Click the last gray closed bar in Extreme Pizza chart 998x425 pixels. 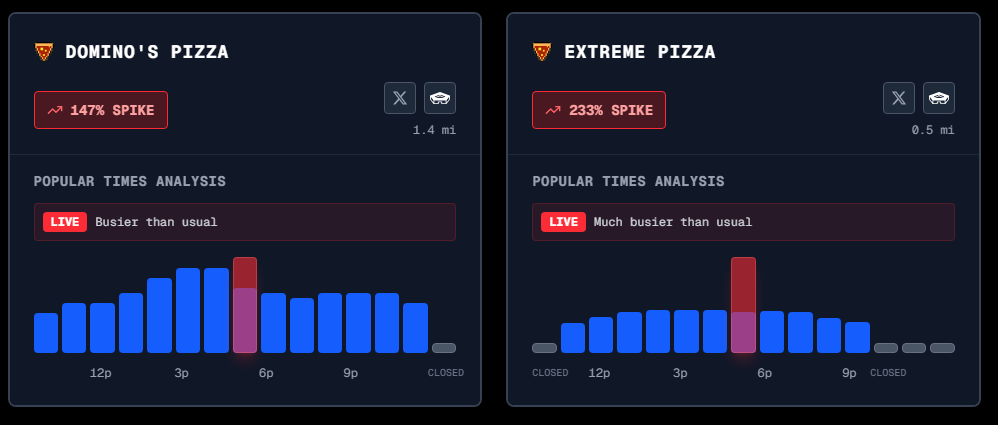coord(943,348)
